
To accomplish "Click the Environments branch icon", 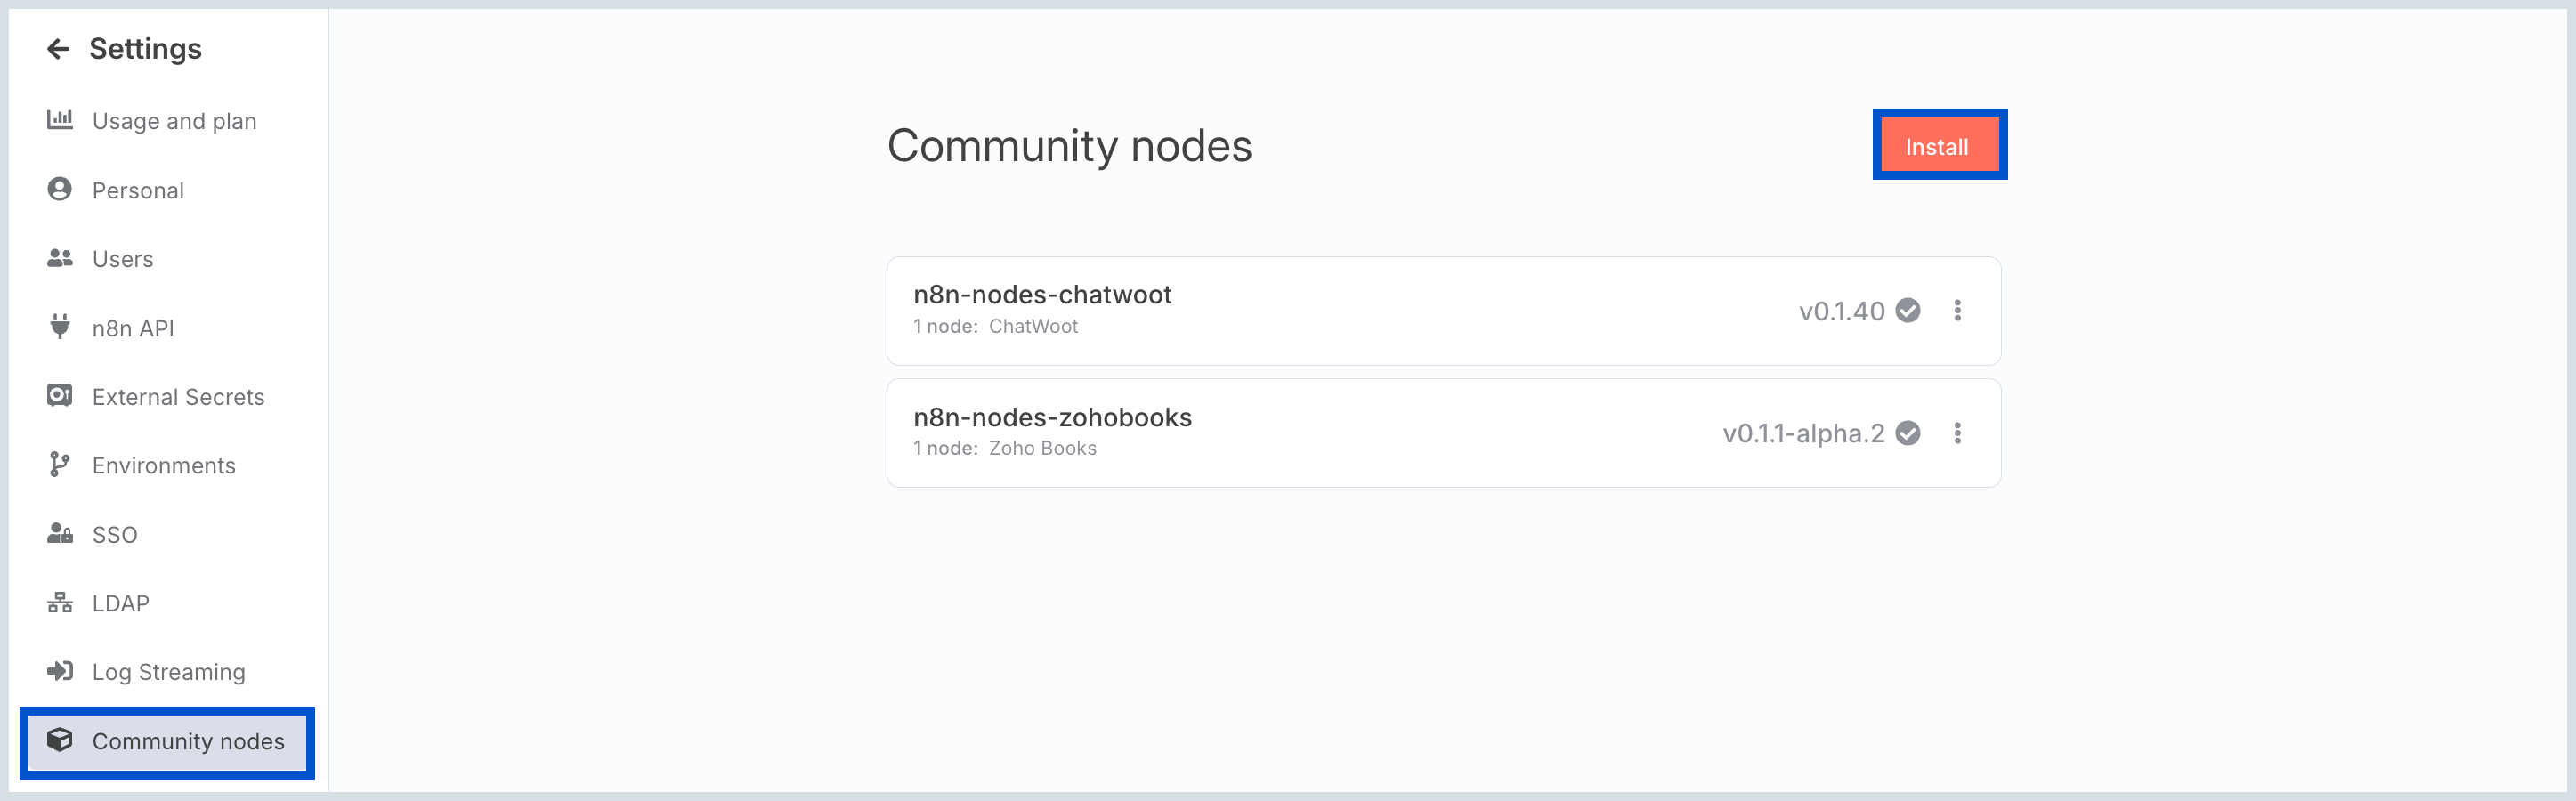I will 60,464.
